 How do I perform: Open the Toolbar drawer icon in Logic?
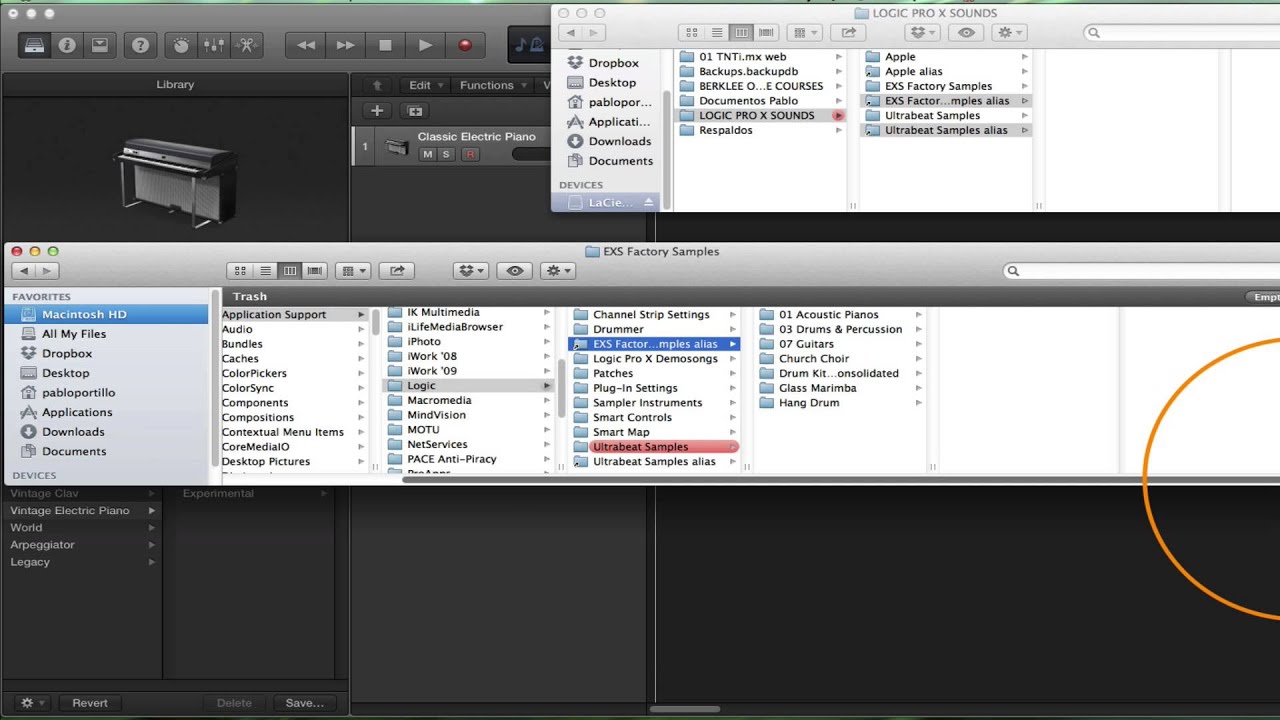99,45
